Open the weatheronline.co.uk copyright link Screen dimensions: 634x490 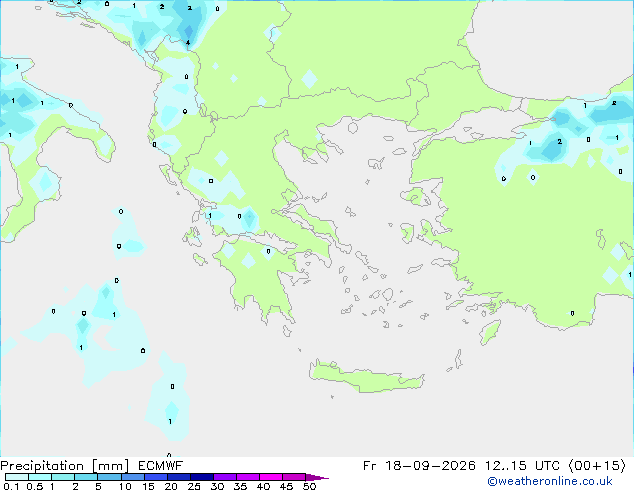tap(549, 481)
